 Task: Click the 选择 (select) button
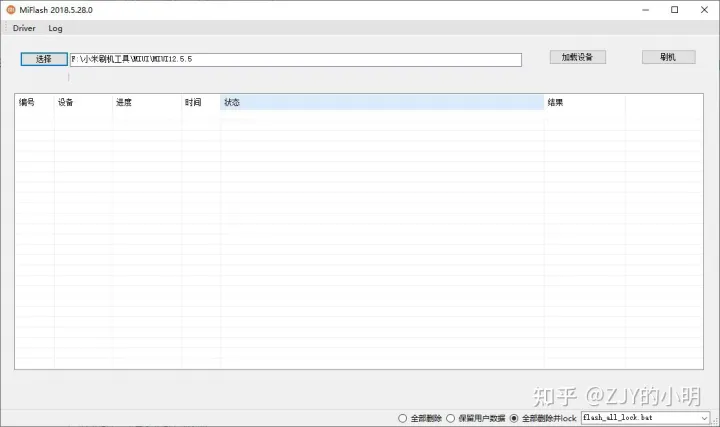pyautogui.click(x=44, y=59)
